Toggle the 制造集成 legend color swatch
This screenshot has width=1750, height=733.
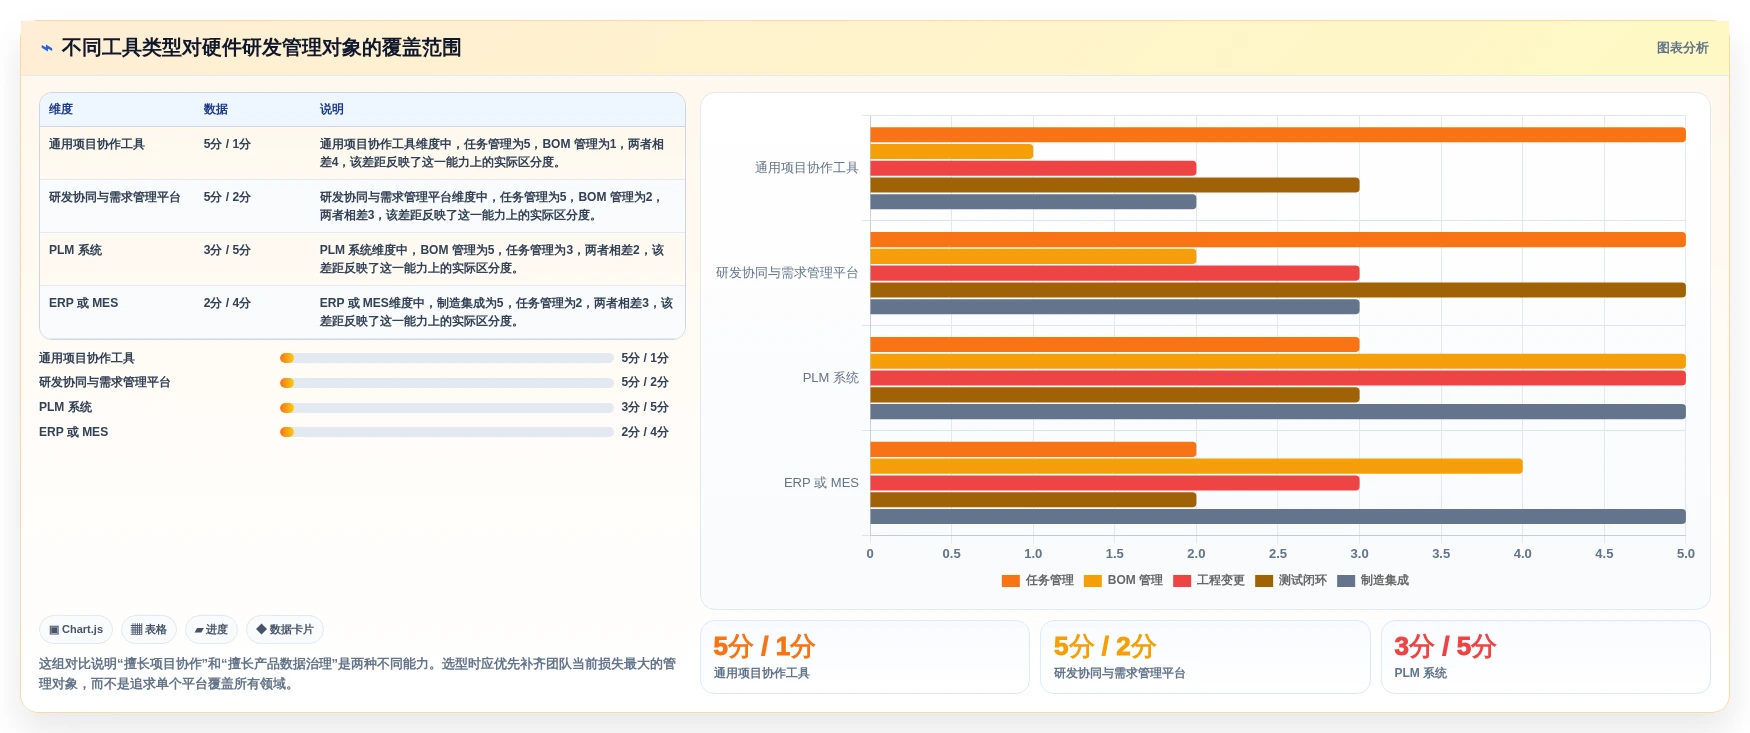(1345, 581)
